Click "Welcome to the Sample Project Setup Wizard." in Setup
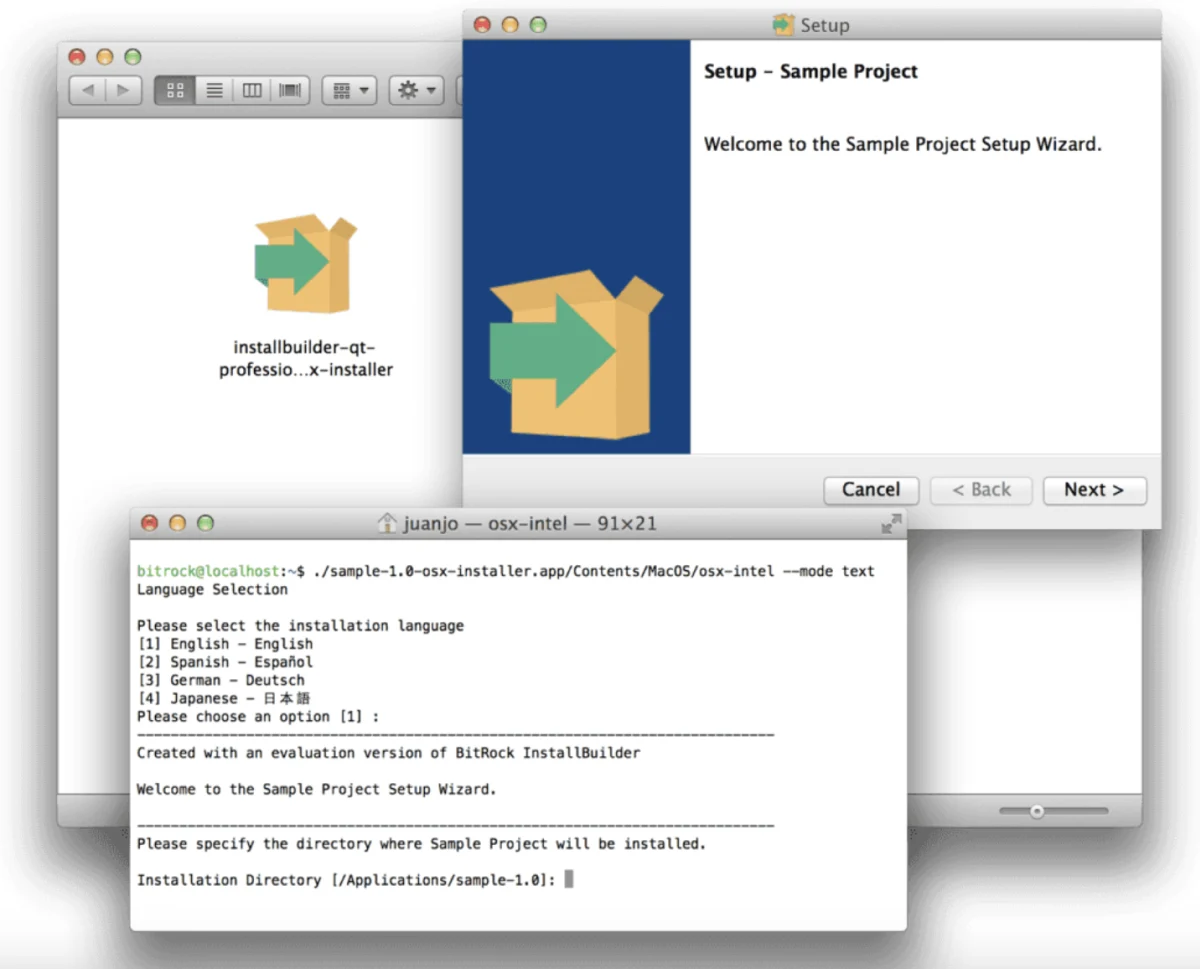 tap(902, 144)
